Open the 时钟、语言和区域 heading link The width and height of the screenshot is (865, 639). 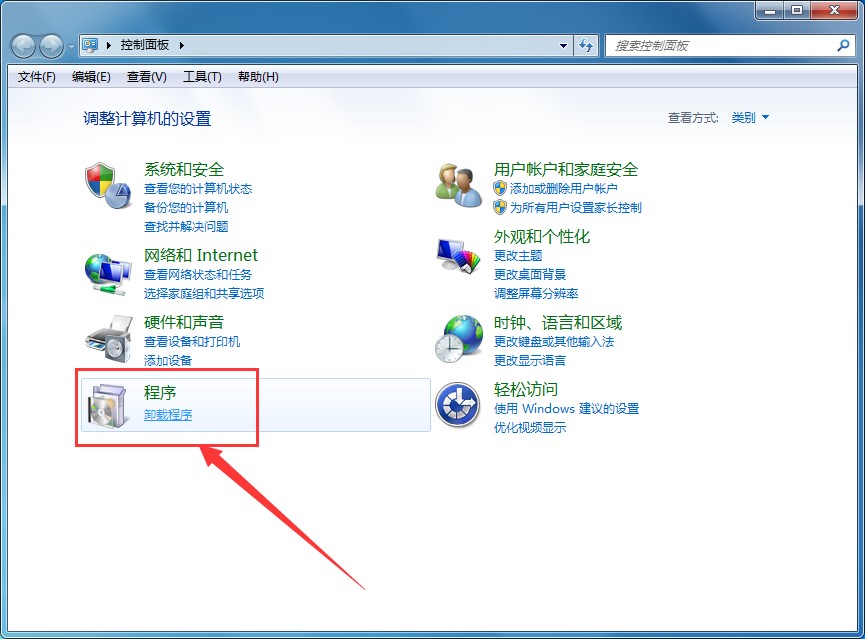(x=558, y=322)
